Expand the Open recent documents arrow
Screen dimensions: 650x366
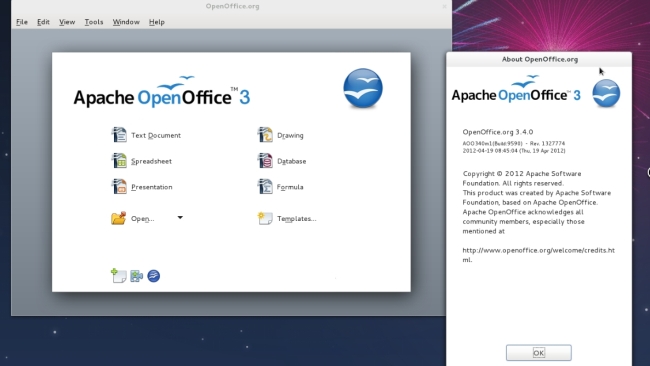pos(180,217)
